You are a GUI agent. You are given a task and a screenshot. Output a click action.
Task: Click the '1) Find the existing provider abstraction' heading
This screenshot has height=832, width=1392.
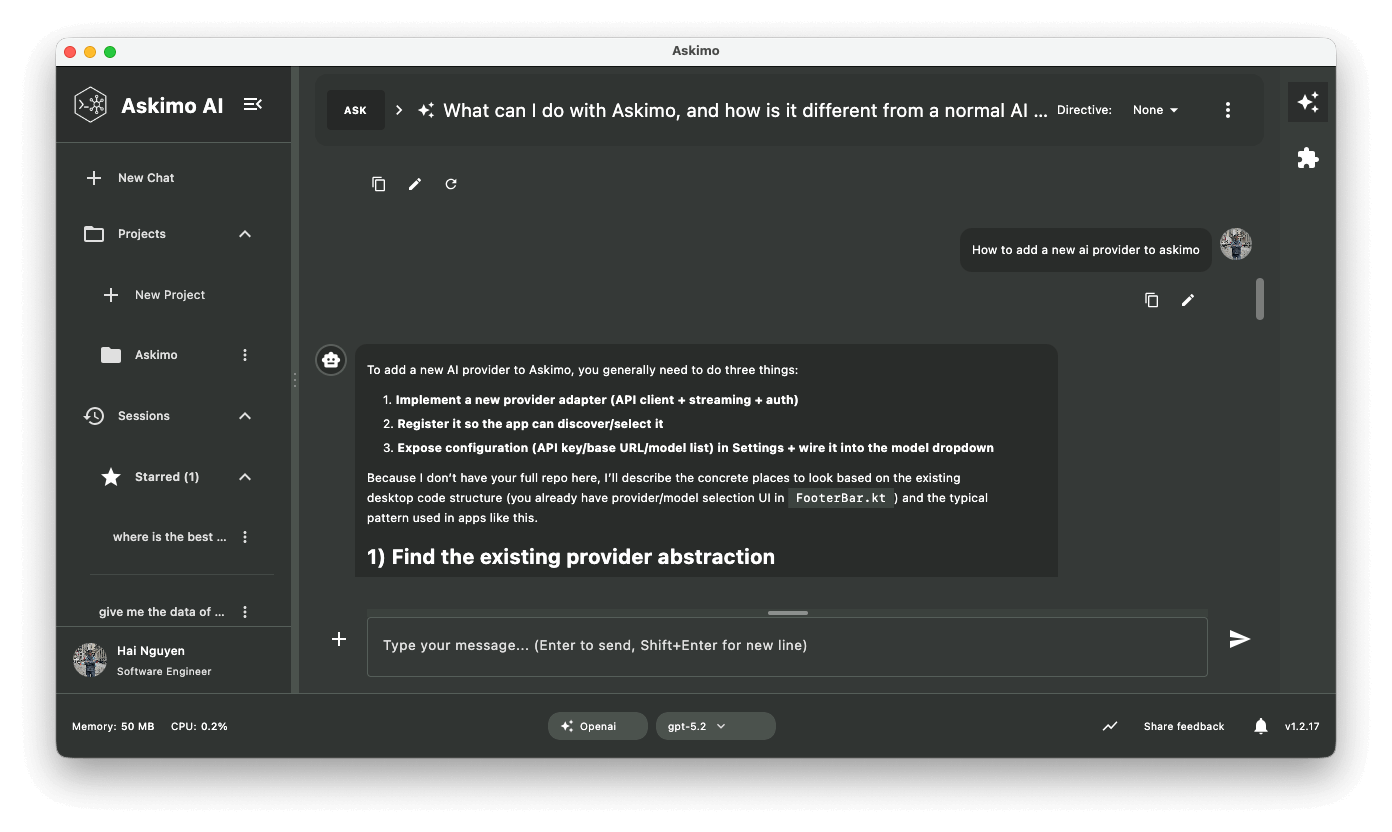(571, 557)
